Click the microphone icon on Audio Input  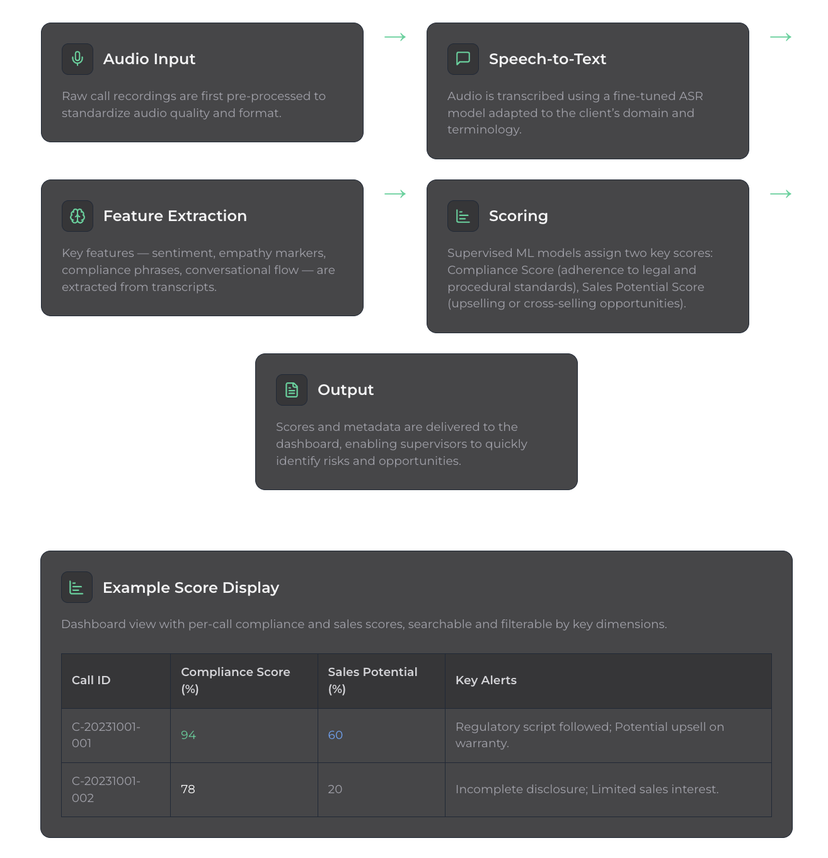(77, 59)
